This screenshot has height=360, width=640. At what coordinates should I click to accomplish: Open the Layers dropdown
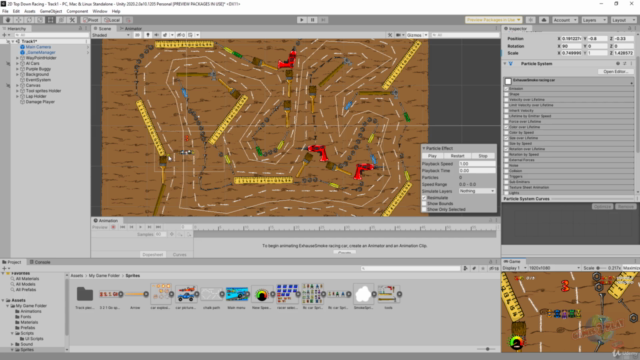click(594, 20)
